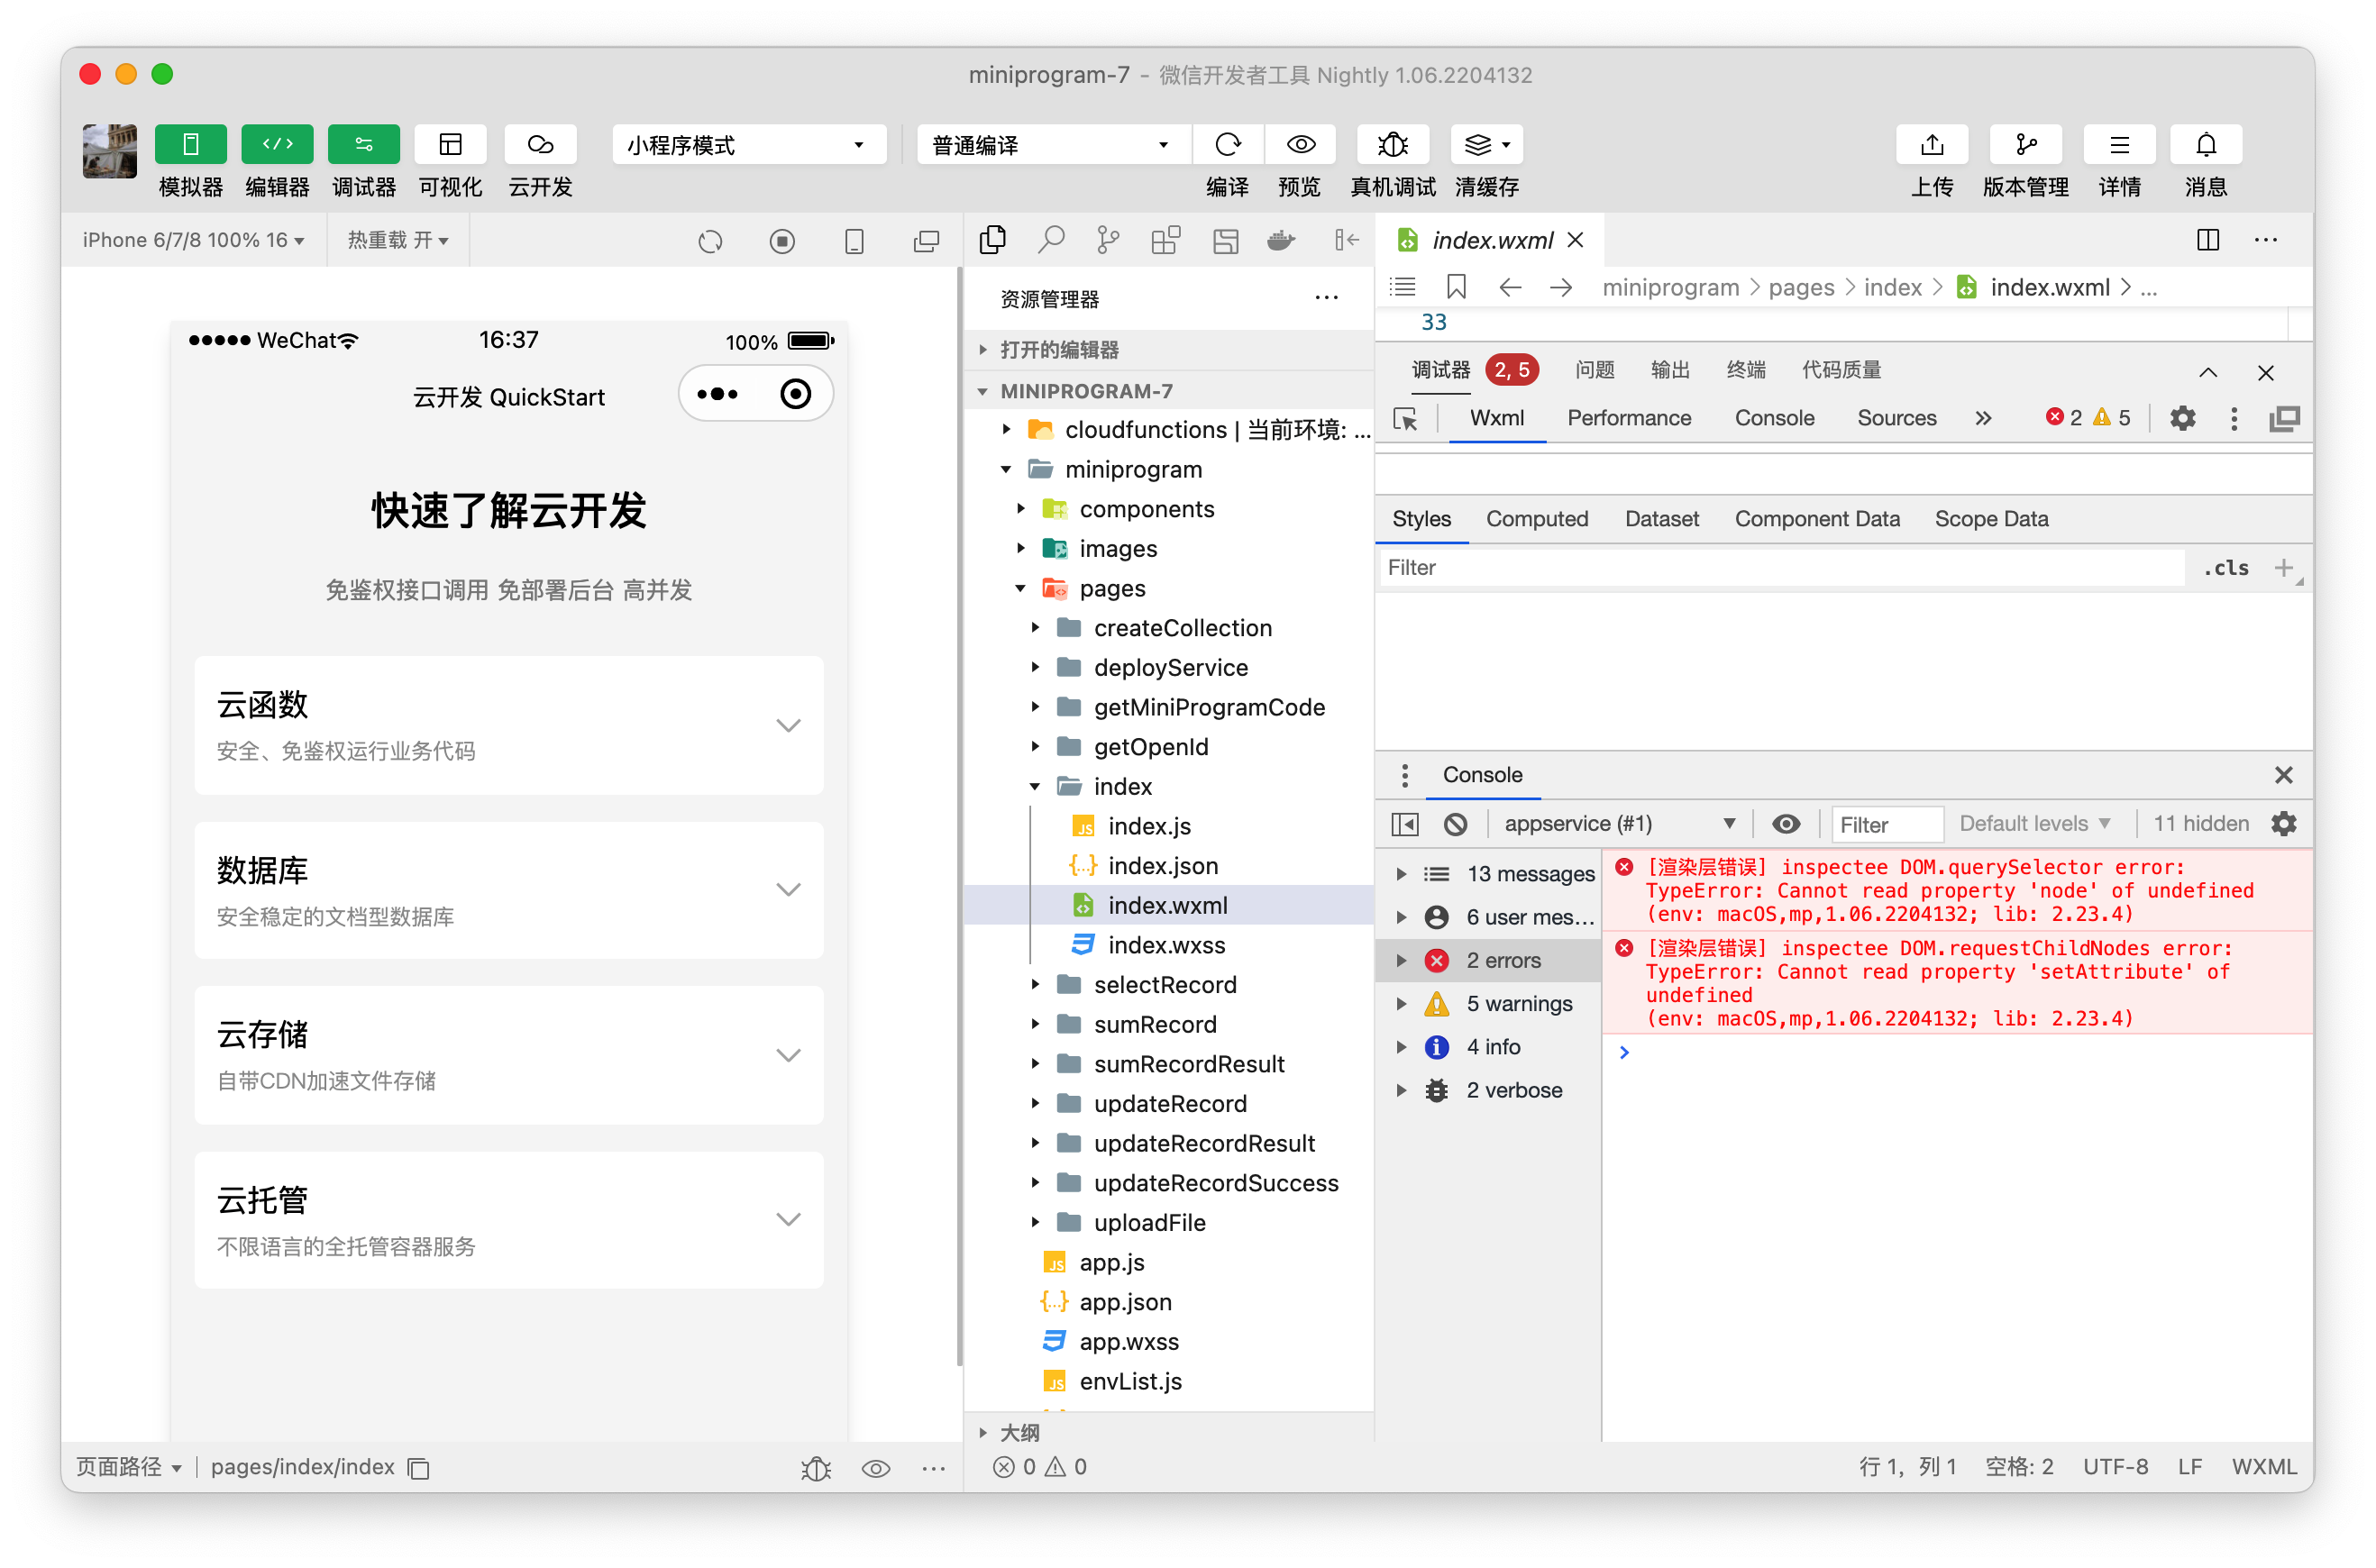Toggle the editor panel button
The image size is (2376, 1568).
click(x=277, y=145)
